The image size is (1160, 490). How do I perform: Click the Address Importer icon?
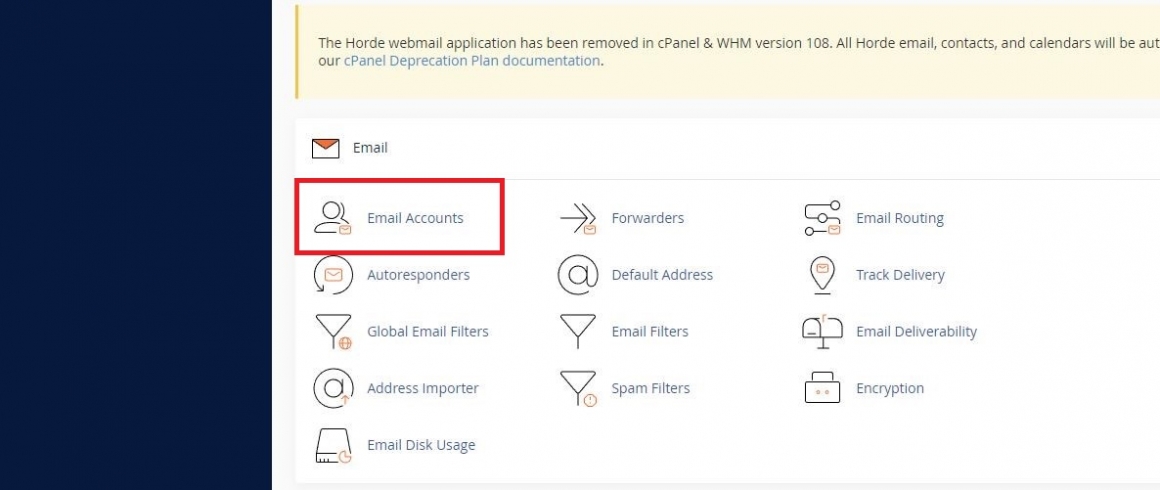coord(333,389)
